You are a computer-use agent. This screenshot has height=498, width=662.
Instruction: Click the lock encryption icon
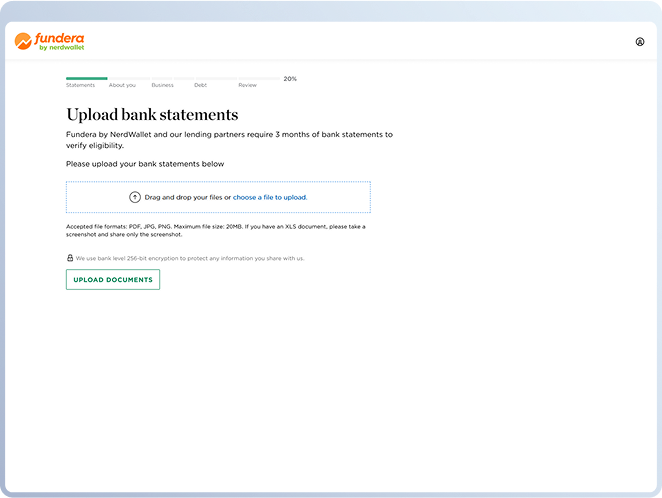(70, 258)
